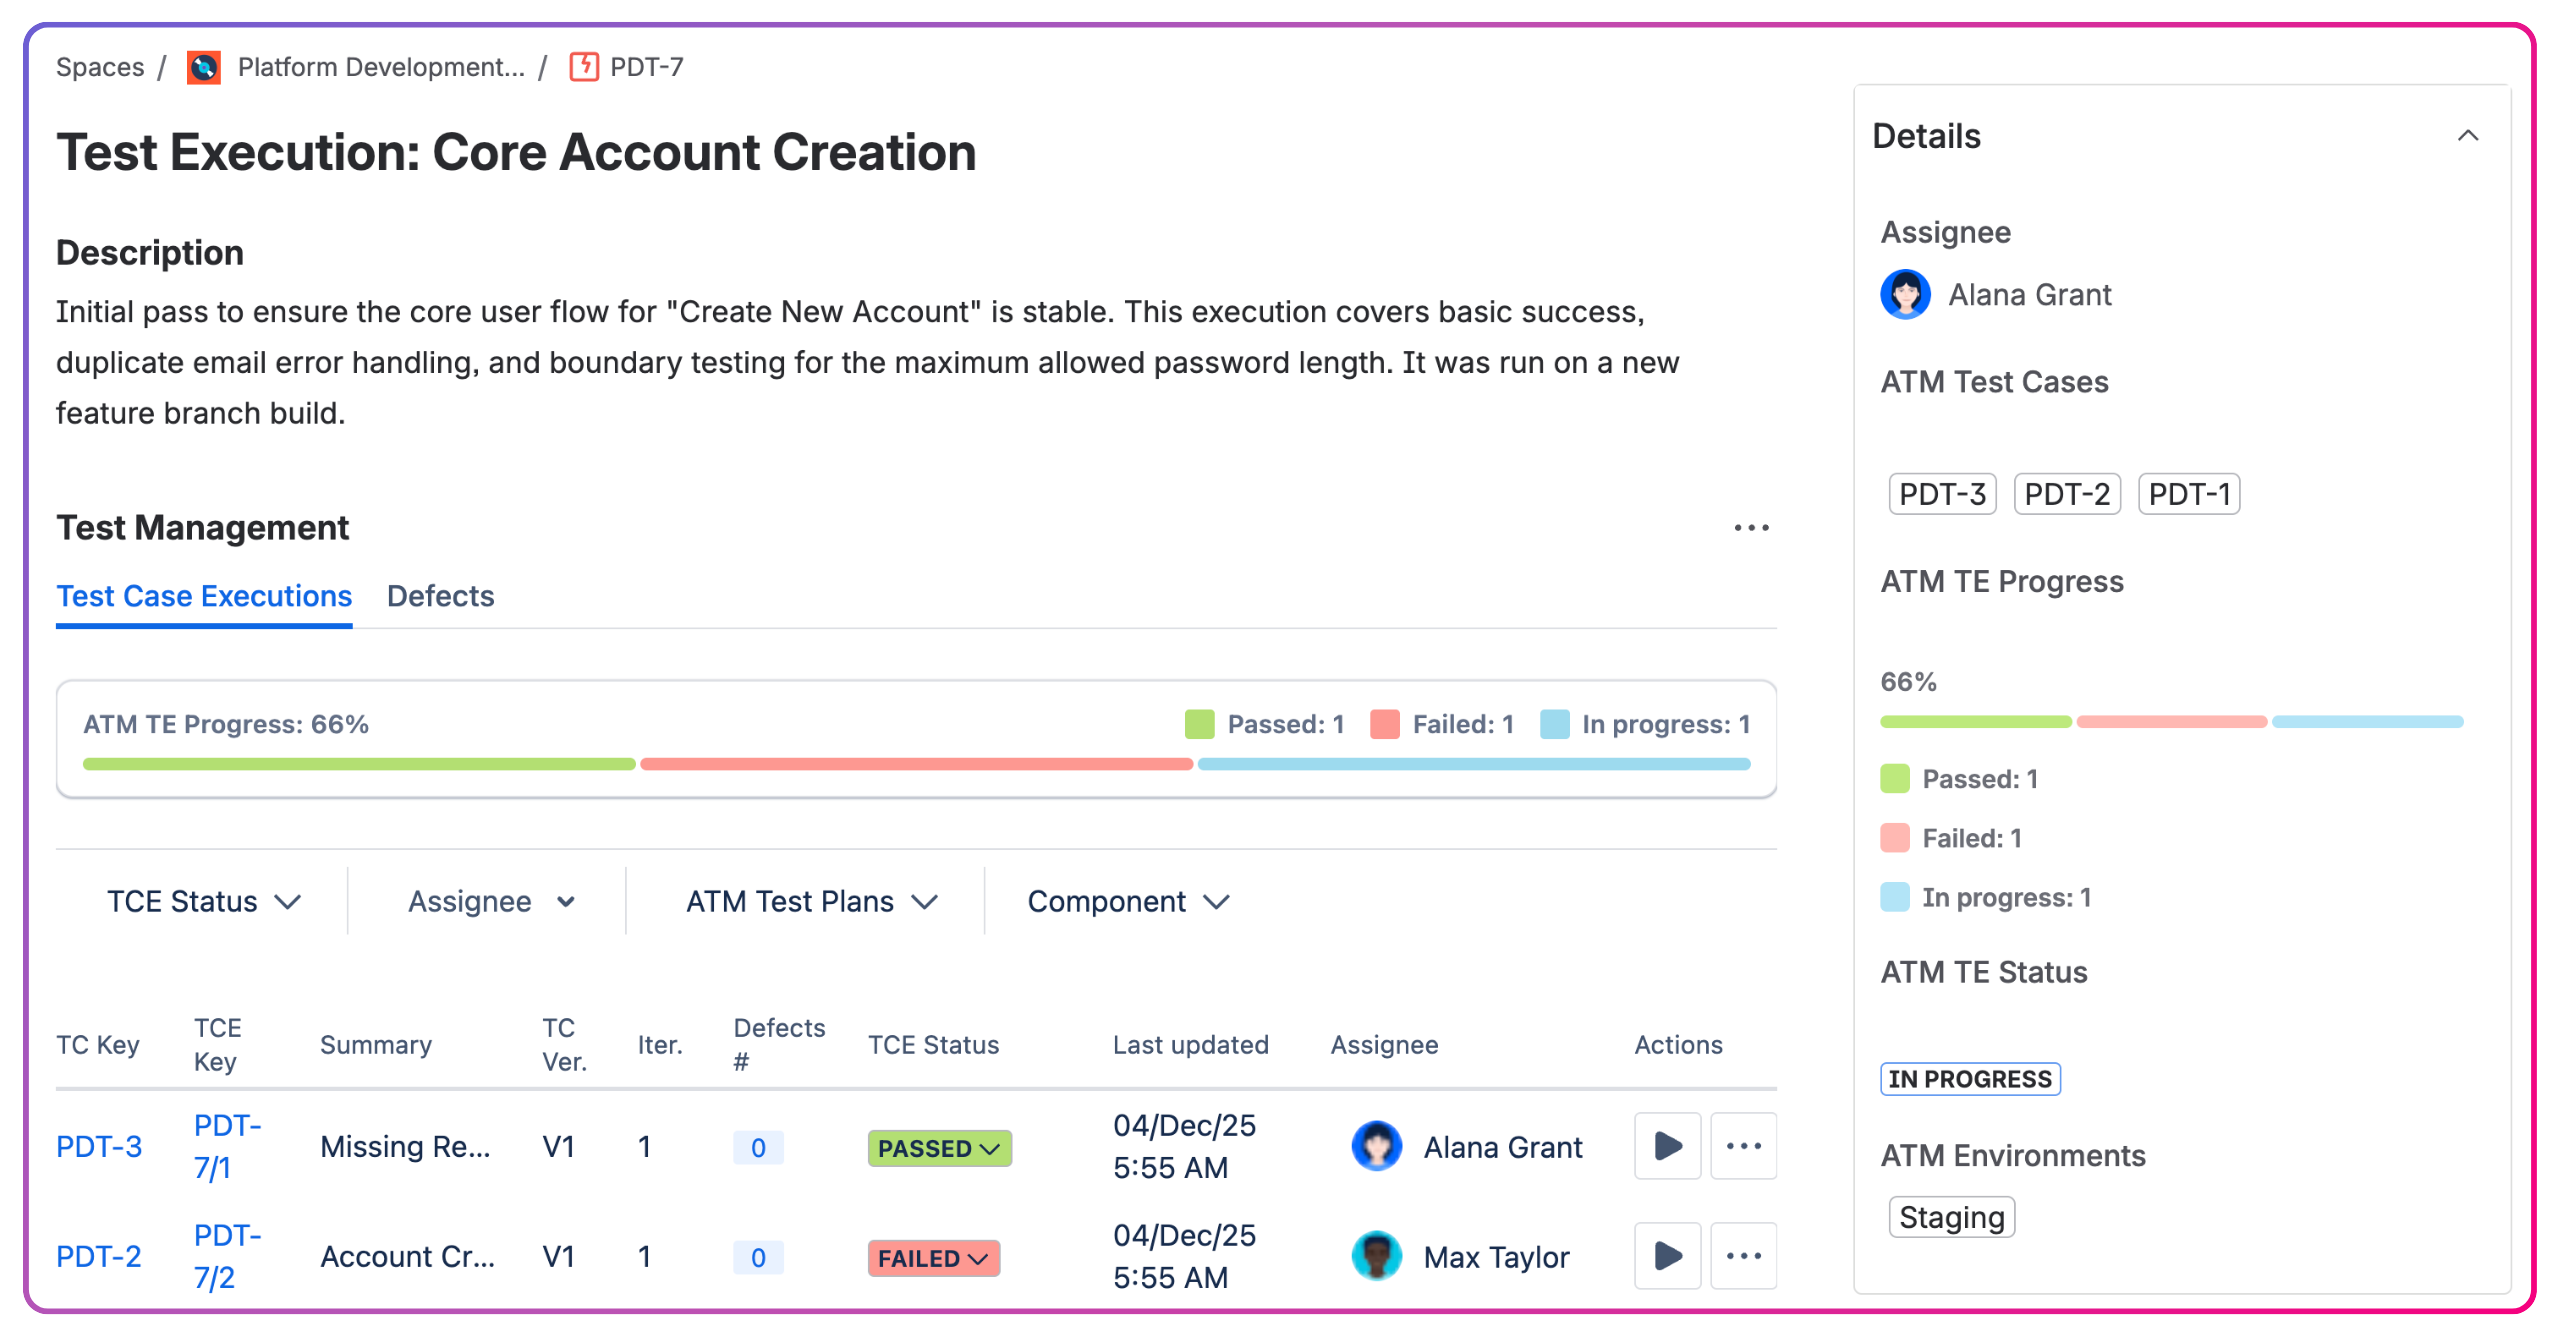
Task: Open more actions menu for PDT-2 row
Action: (x=1743, y=1256)
